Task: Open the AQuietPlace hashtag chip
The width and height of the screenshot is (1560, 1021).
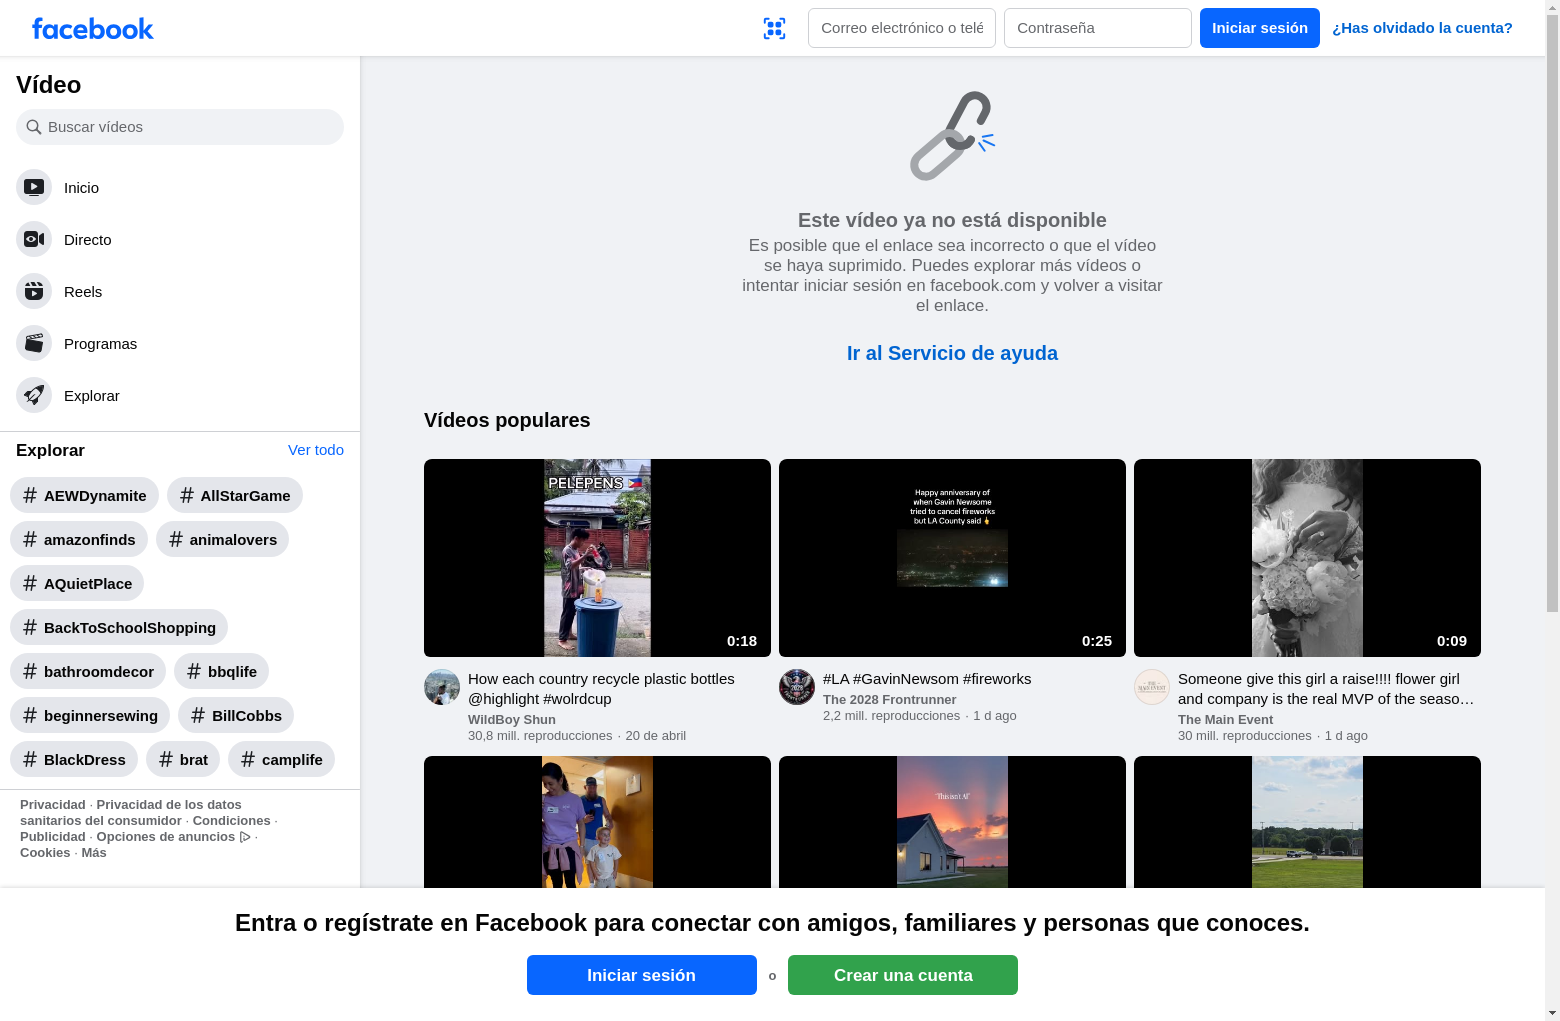Action: [77, 583]
